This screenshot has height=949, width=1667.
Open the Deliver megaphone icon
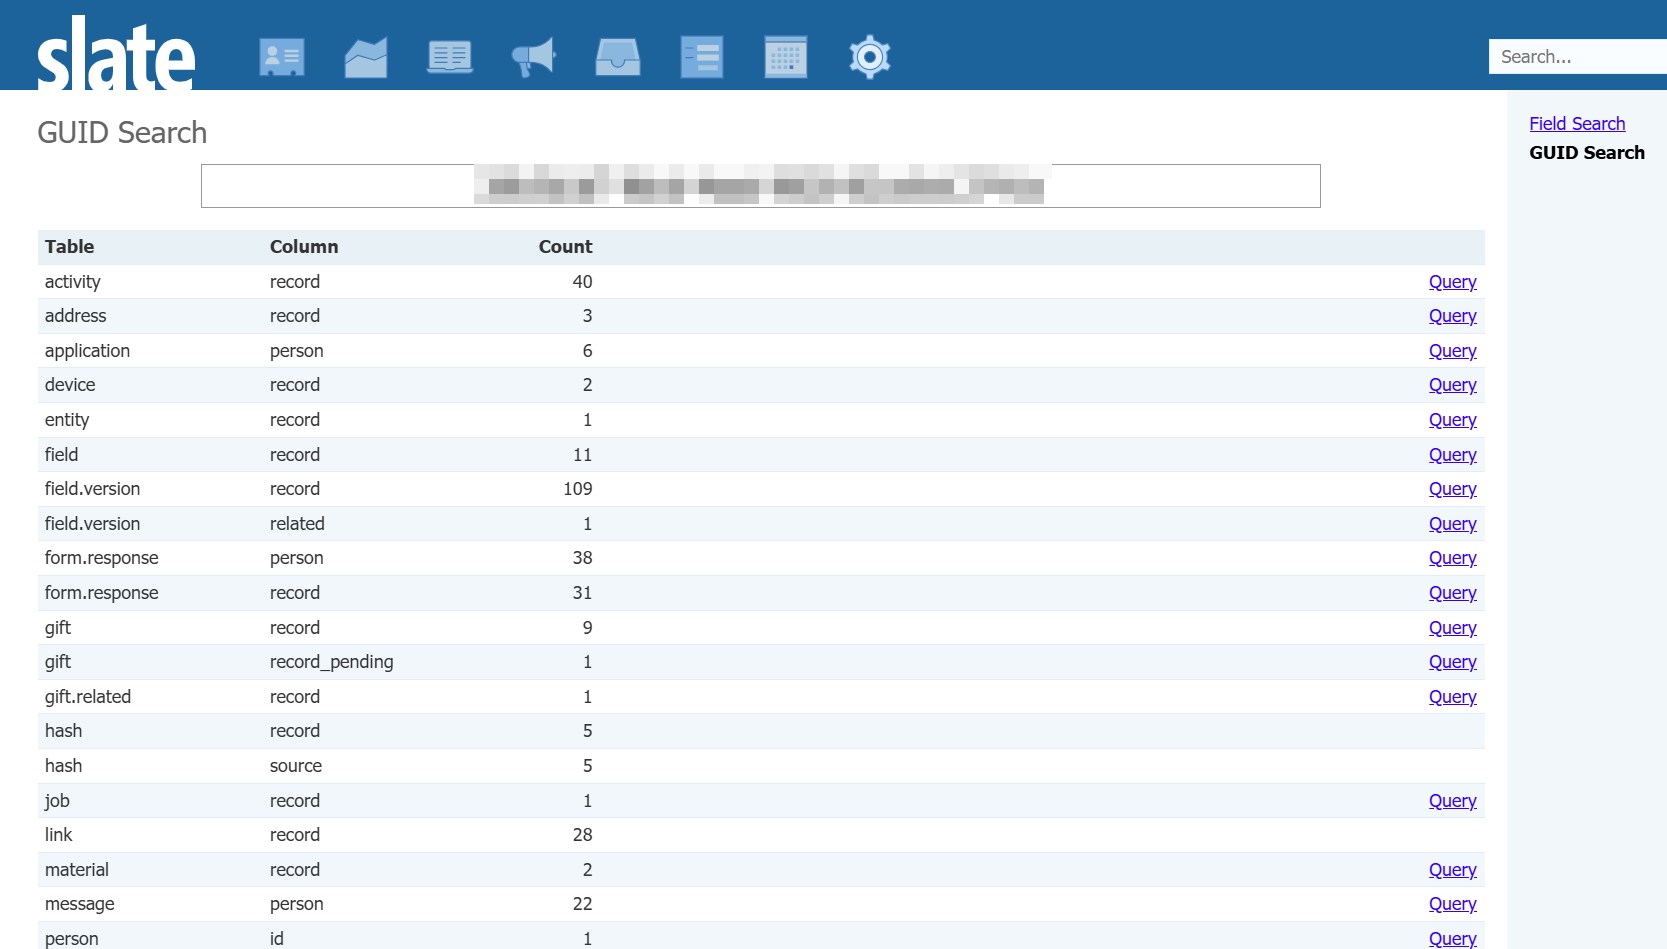click(534, 57)
